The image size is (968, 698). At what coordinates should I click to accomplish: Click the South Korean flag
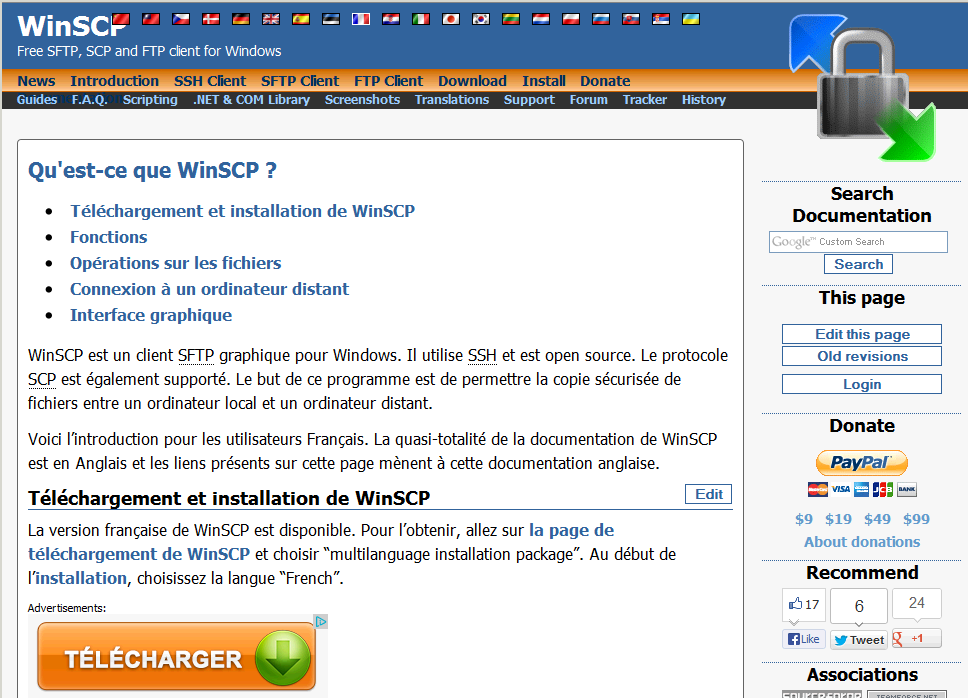[481, 19]
